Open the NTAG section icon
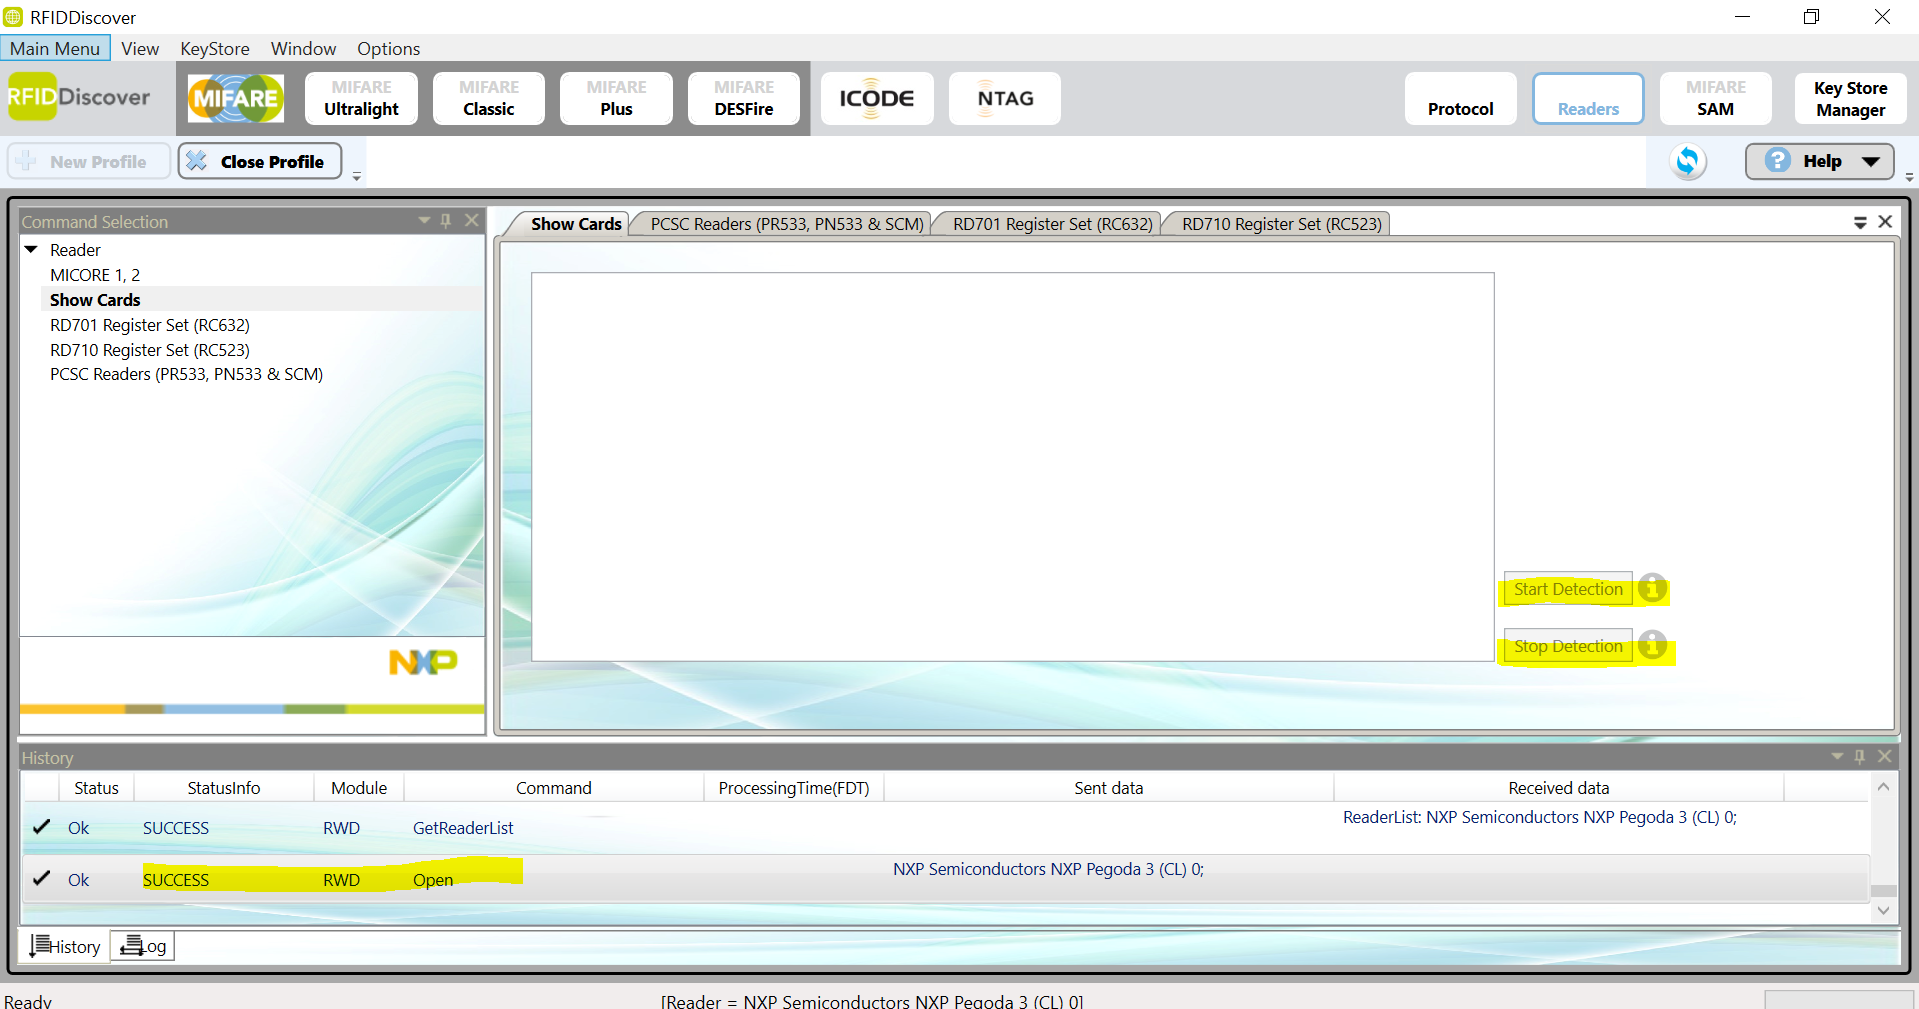 [1004, 98]
